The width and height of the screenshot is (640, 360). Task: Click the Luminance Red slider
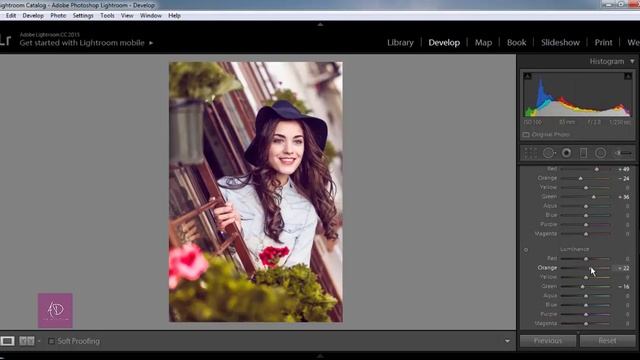pyautogui.click(x=585, y=259)
